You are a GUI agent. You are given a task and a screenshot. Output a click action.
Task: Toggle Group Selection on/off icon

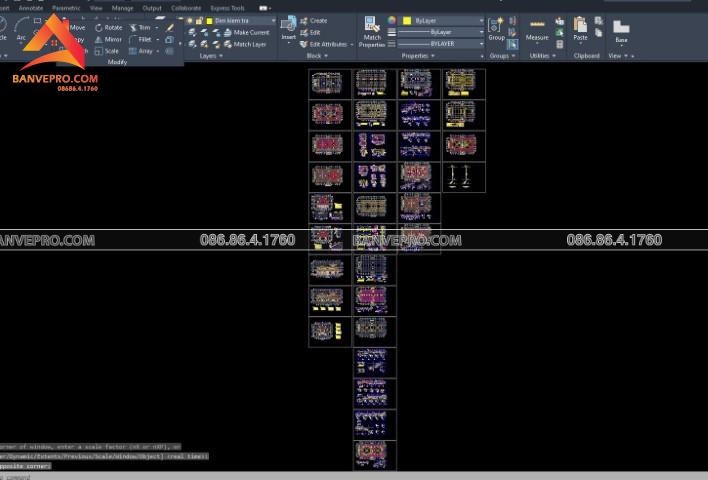[x=512, y=44]
